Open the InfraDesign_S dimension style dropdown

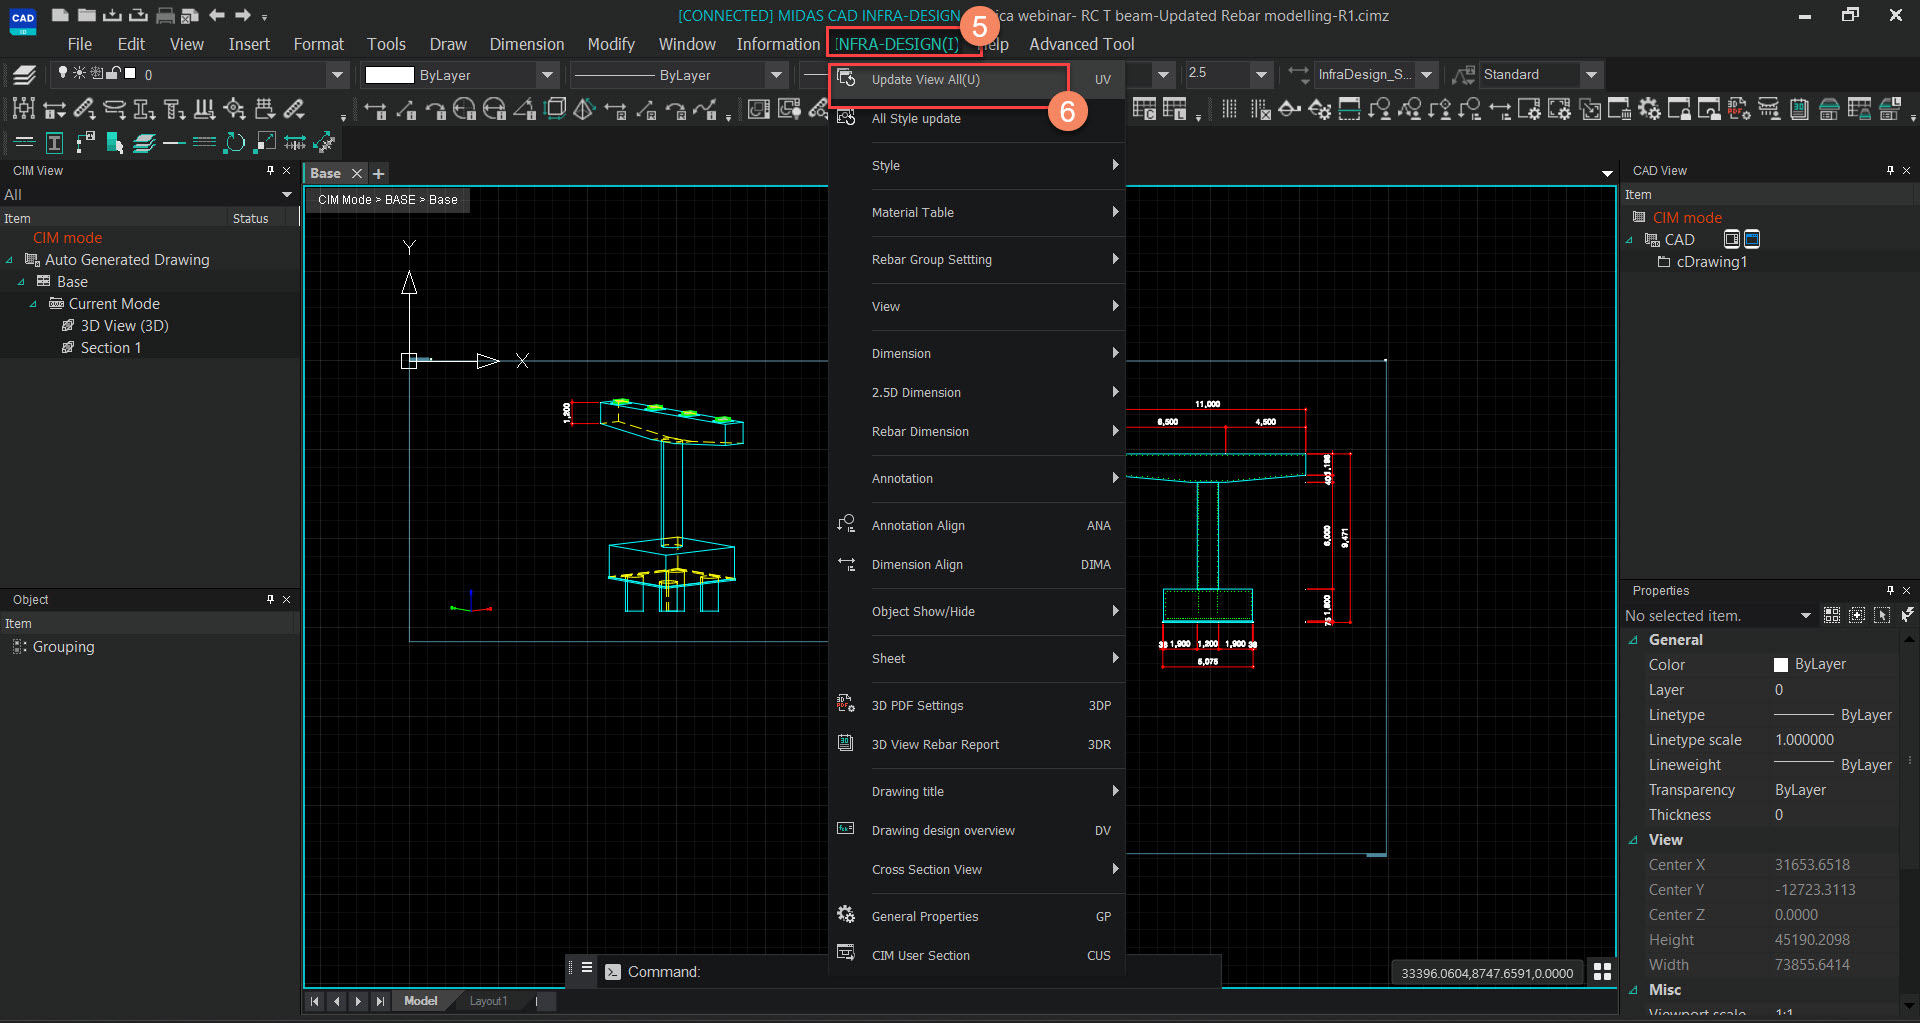tap(1426, 74)
